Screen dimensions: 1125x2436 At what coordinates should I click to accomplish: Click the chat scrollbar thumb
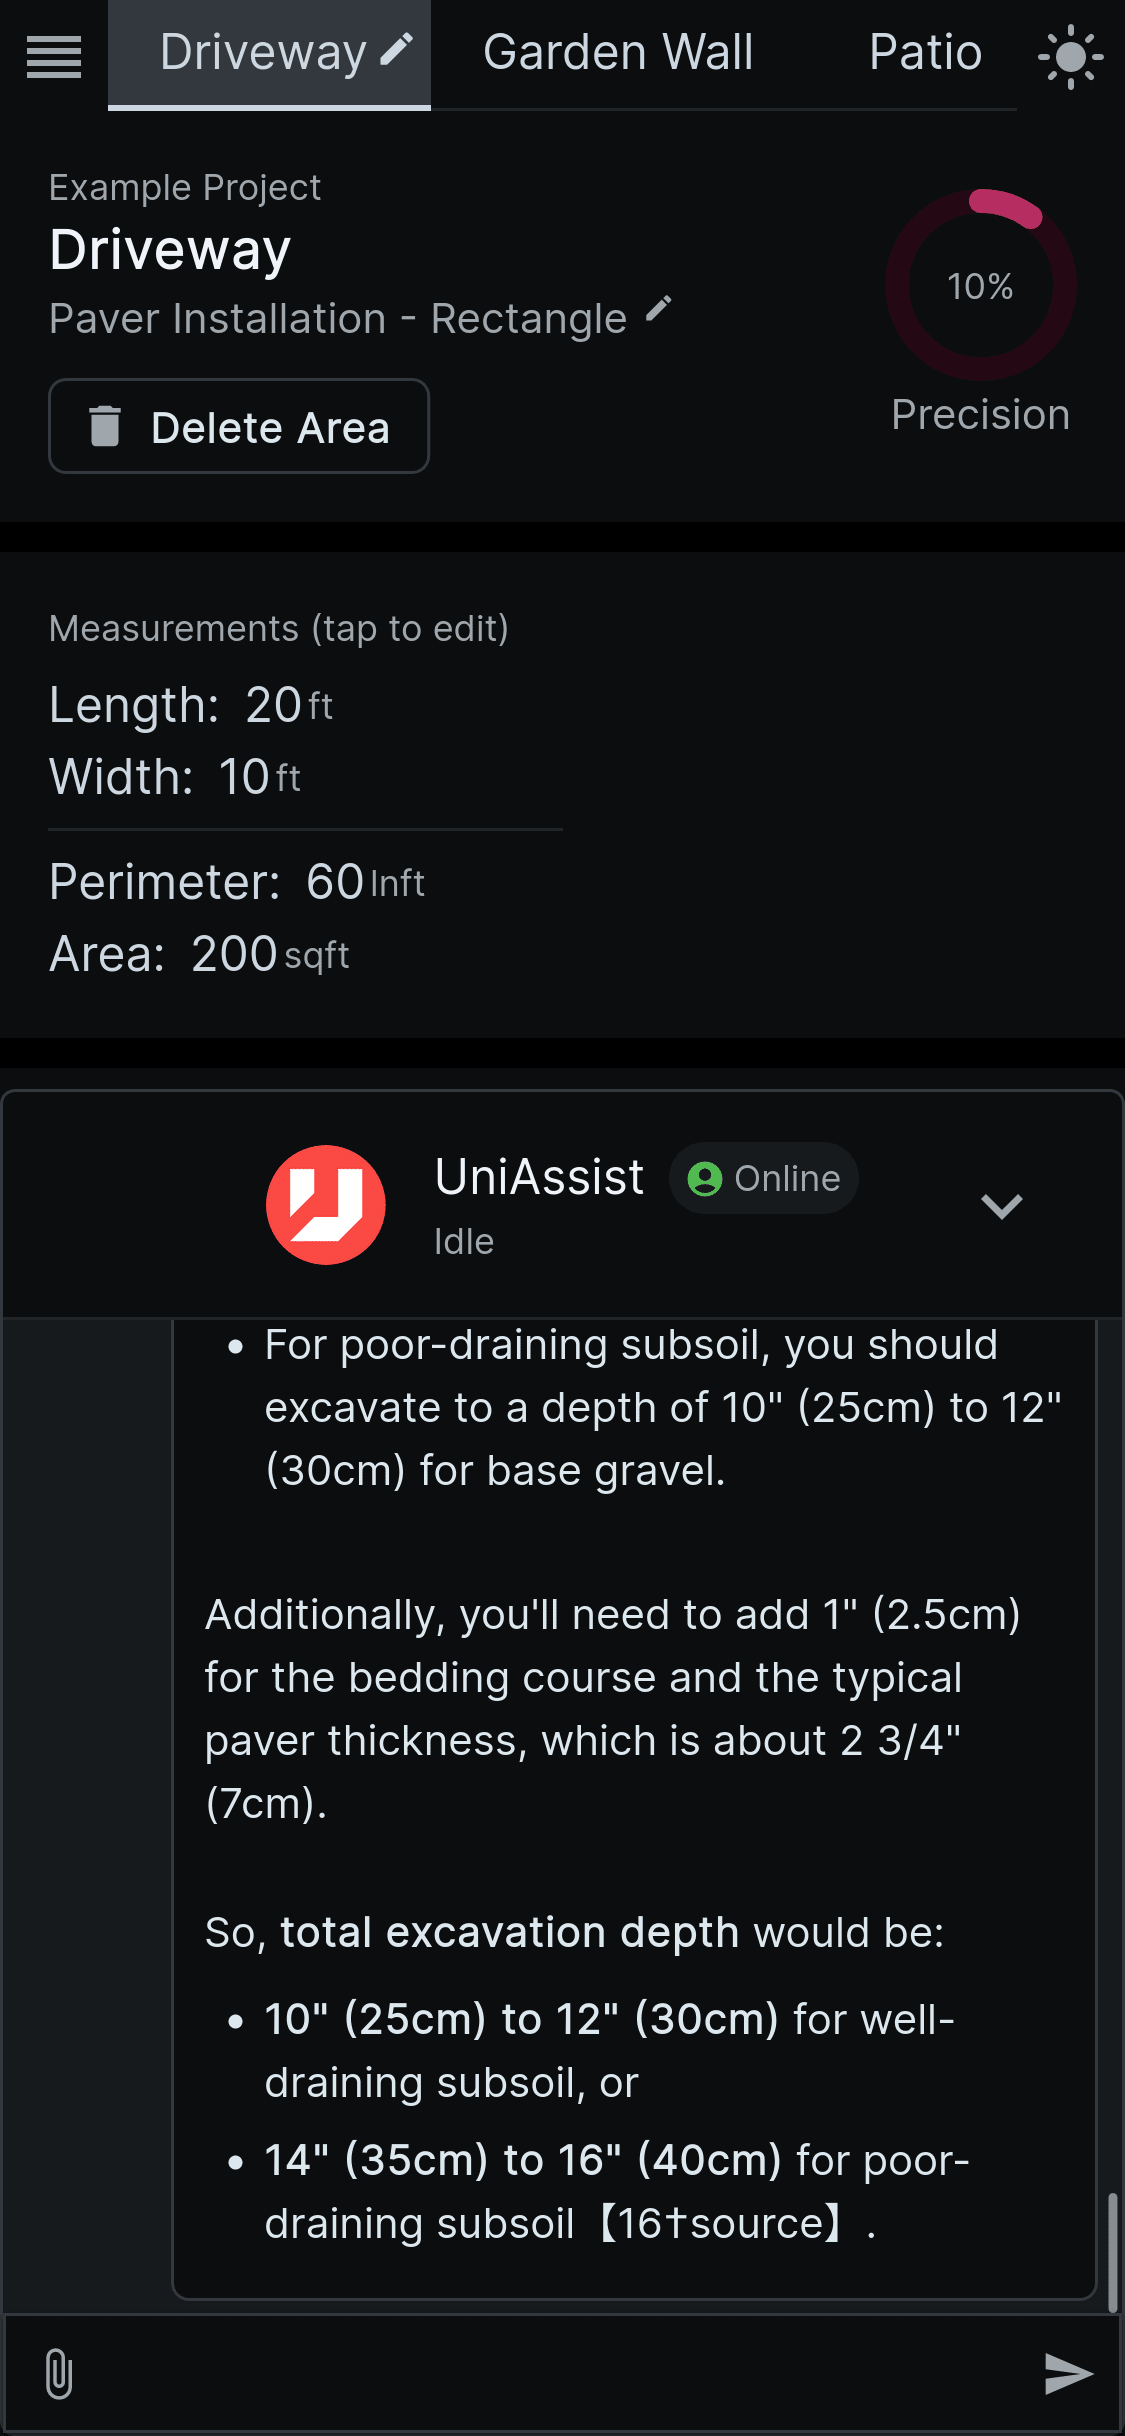pos(1112,2252)
